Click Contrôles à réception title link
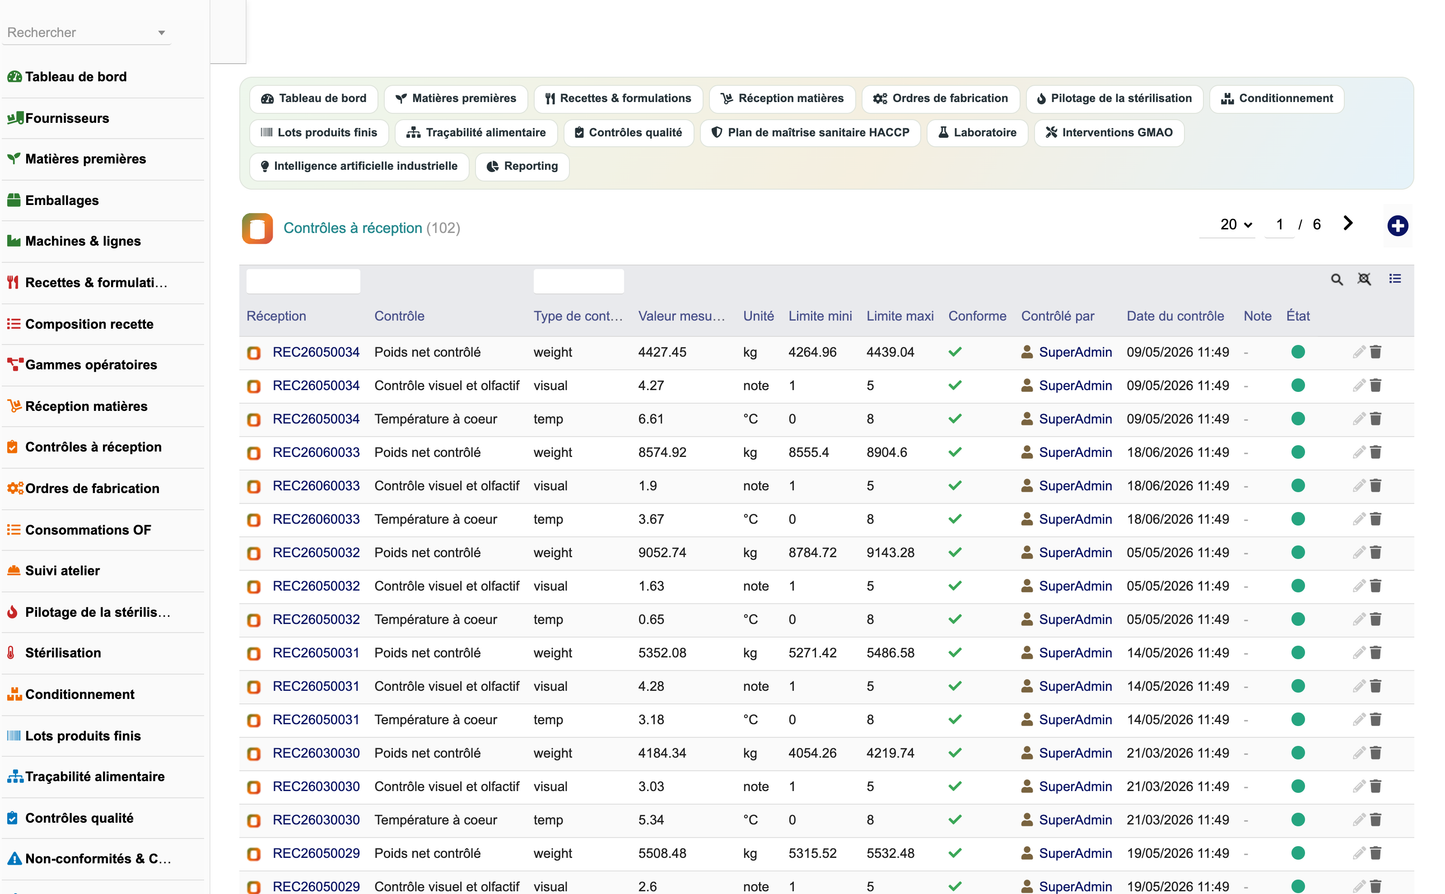Image resolution: width=1445 pixels, height=894 pixels. 352,228
